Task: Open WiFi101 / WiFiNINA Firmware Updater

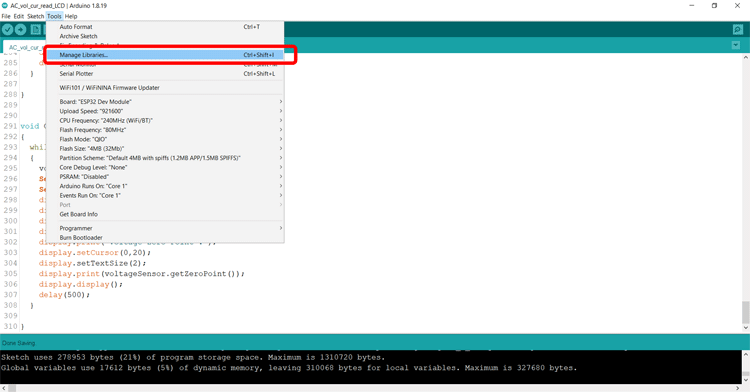Action: pyautogui.click(x=165, y=87)
